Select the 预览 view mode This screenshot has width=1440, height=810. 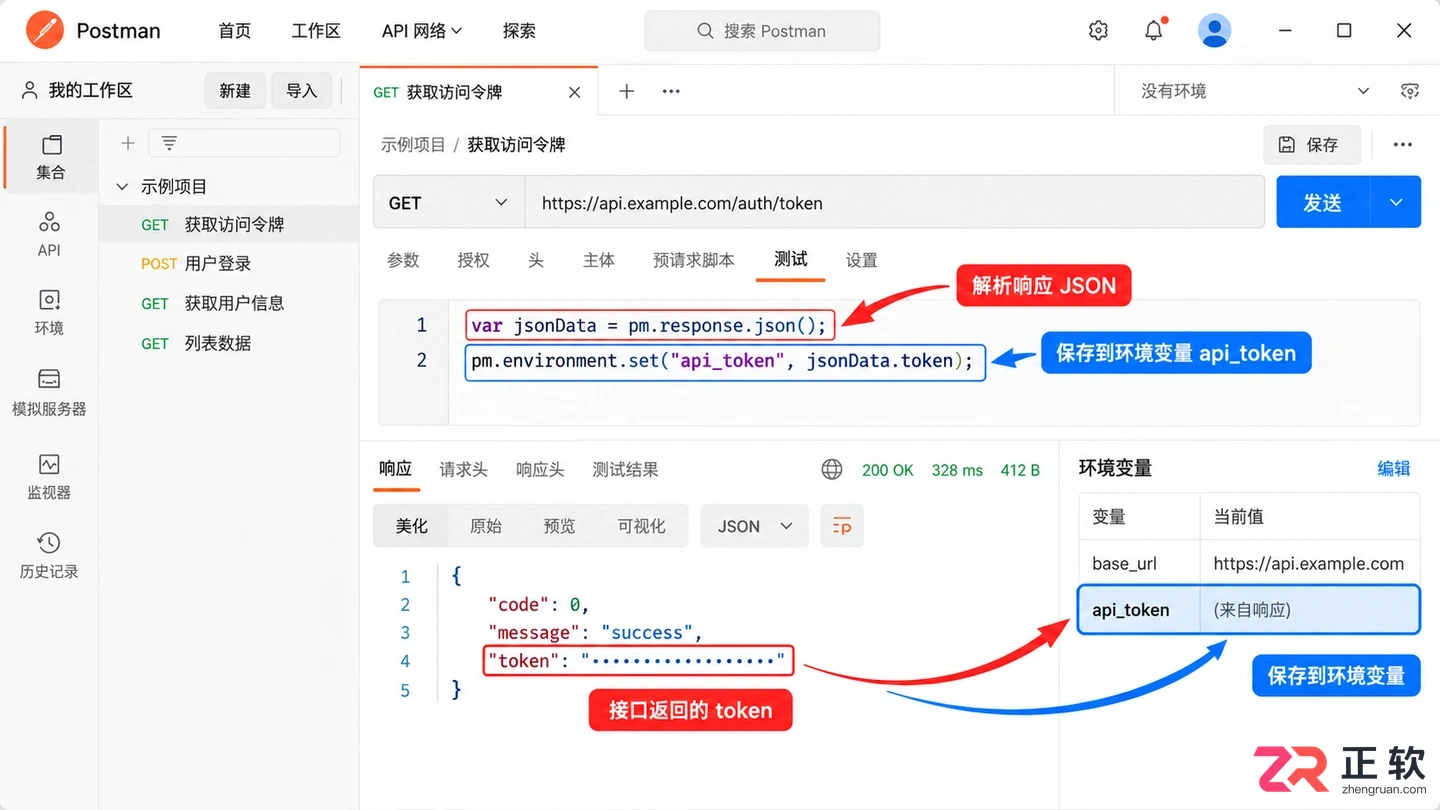coord(559,526)
